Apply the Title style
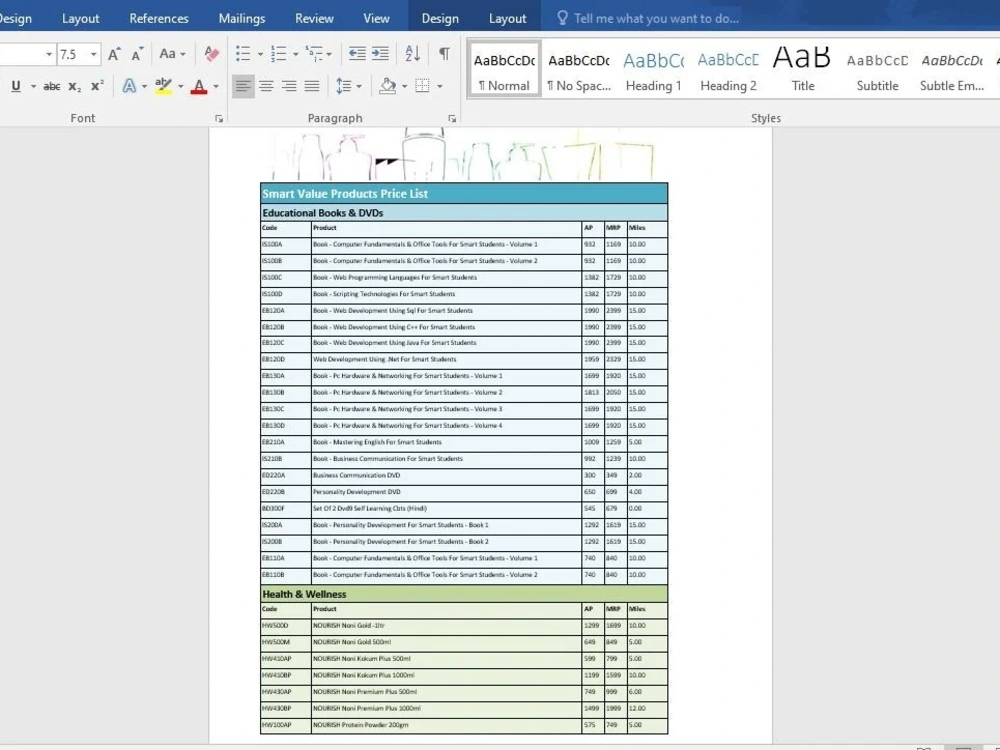 pos(803,70)
